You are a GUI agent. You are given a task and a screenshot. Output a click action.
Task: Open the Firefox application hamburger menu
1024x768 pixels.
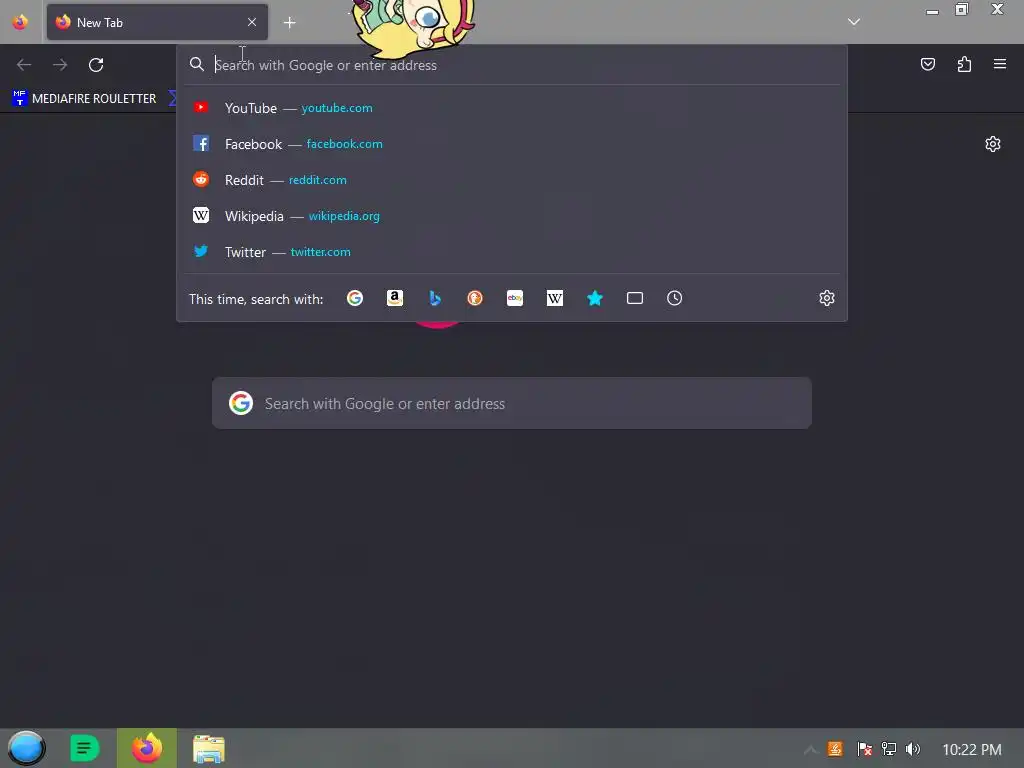[1000, 64]
